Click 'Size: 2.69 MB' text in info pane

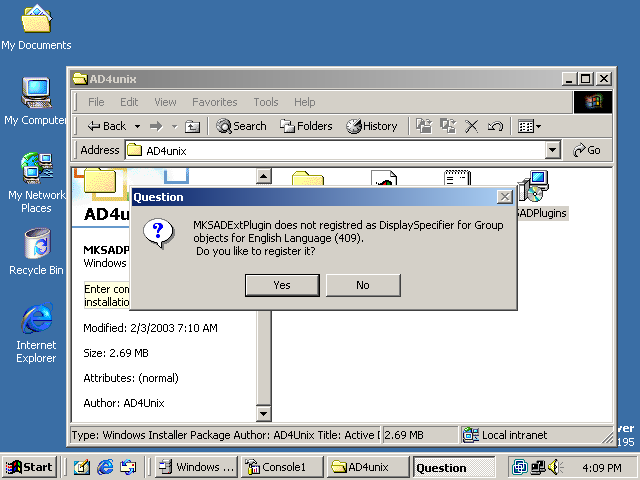point(116,353)
